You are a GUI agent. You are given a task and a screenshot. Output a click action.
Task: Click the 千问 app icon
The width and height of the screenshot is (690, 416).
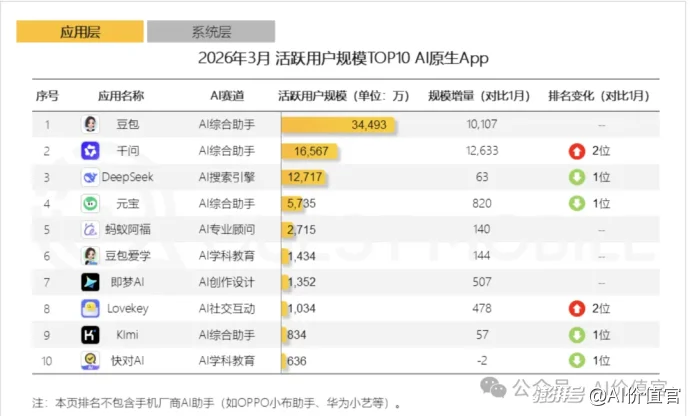pyautogui.click(x=90, y=151)
